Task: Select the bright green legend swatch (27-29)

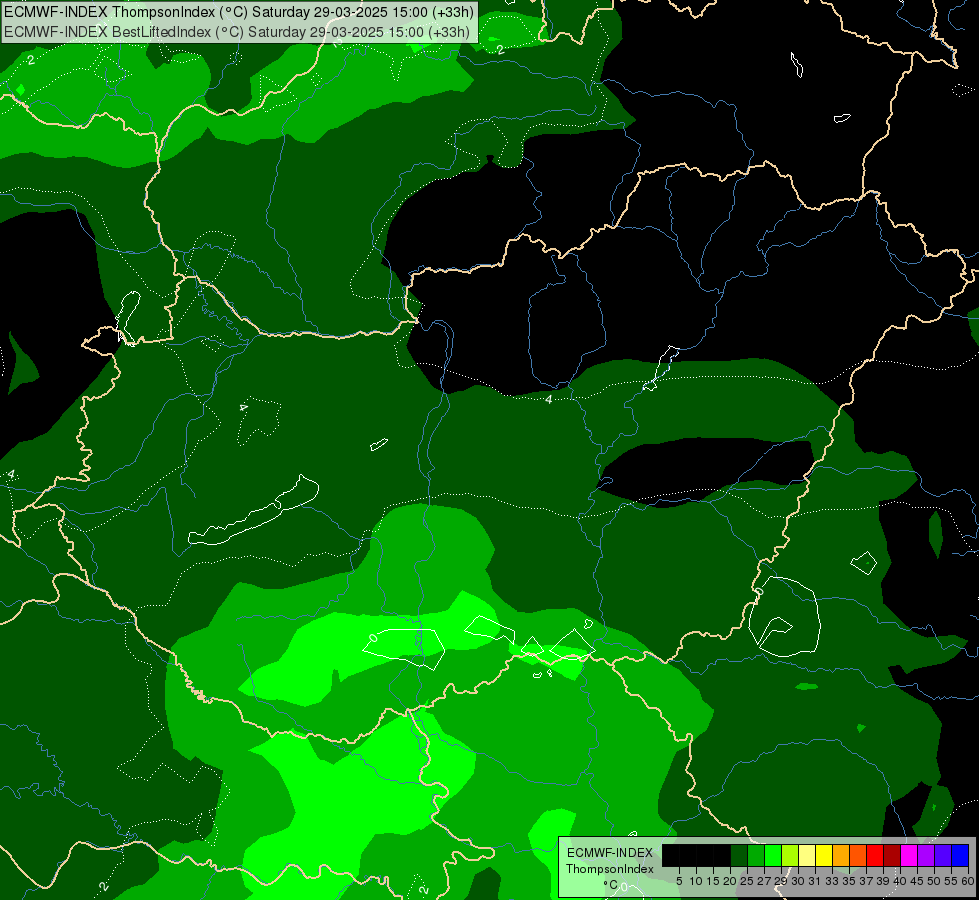Action: pyautogui.click(x=773, y=855)
